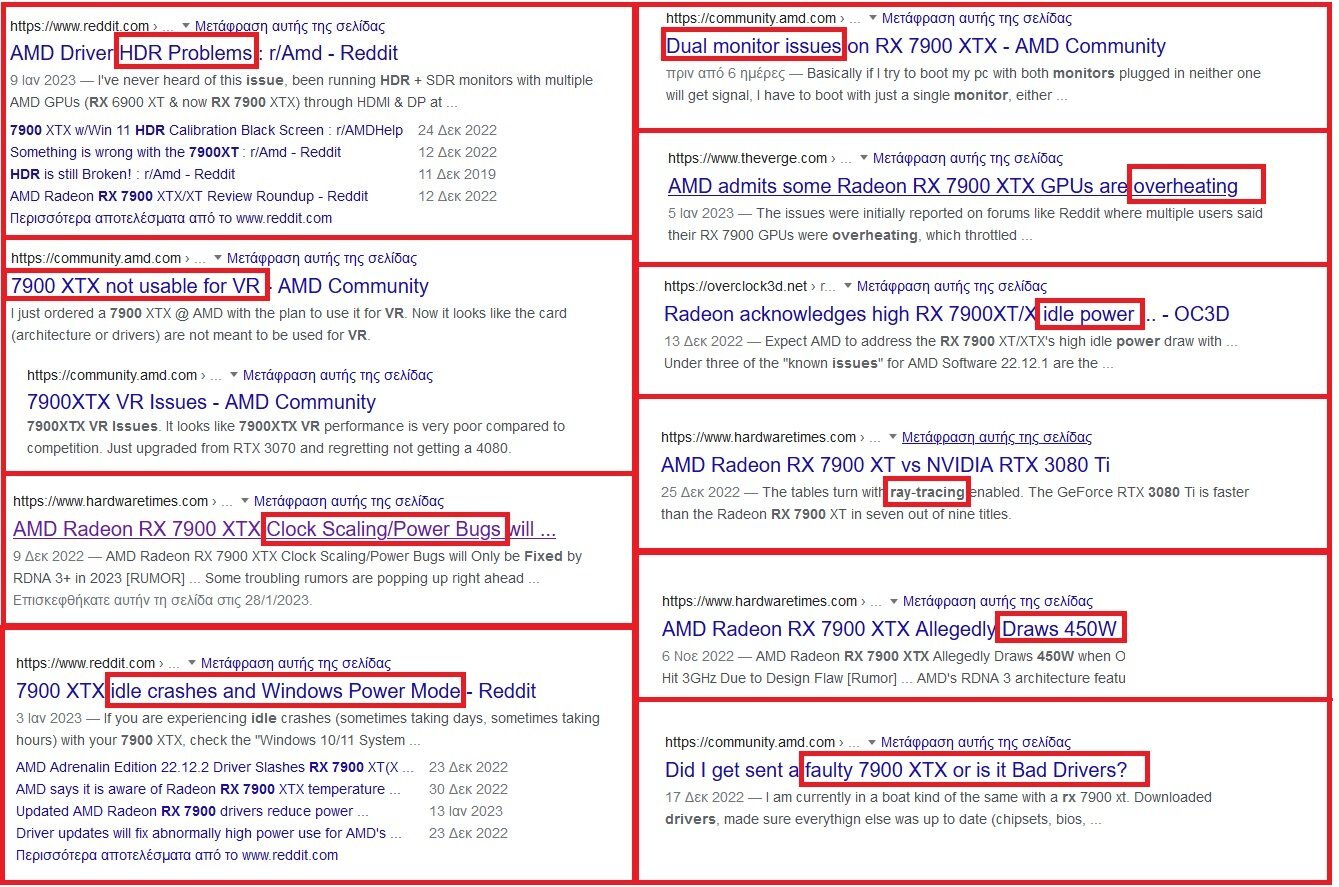The width and height of the screenshot is (1339, 887).
Task: Click snippet starting 'The issues were initially reported on forums'
Action: point(966,224)
